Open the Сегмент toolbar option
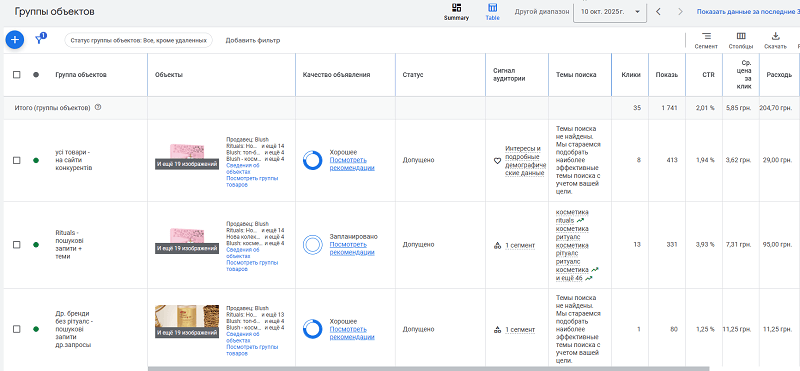Viewport: 800px width, 371px height. click(706, 40)
